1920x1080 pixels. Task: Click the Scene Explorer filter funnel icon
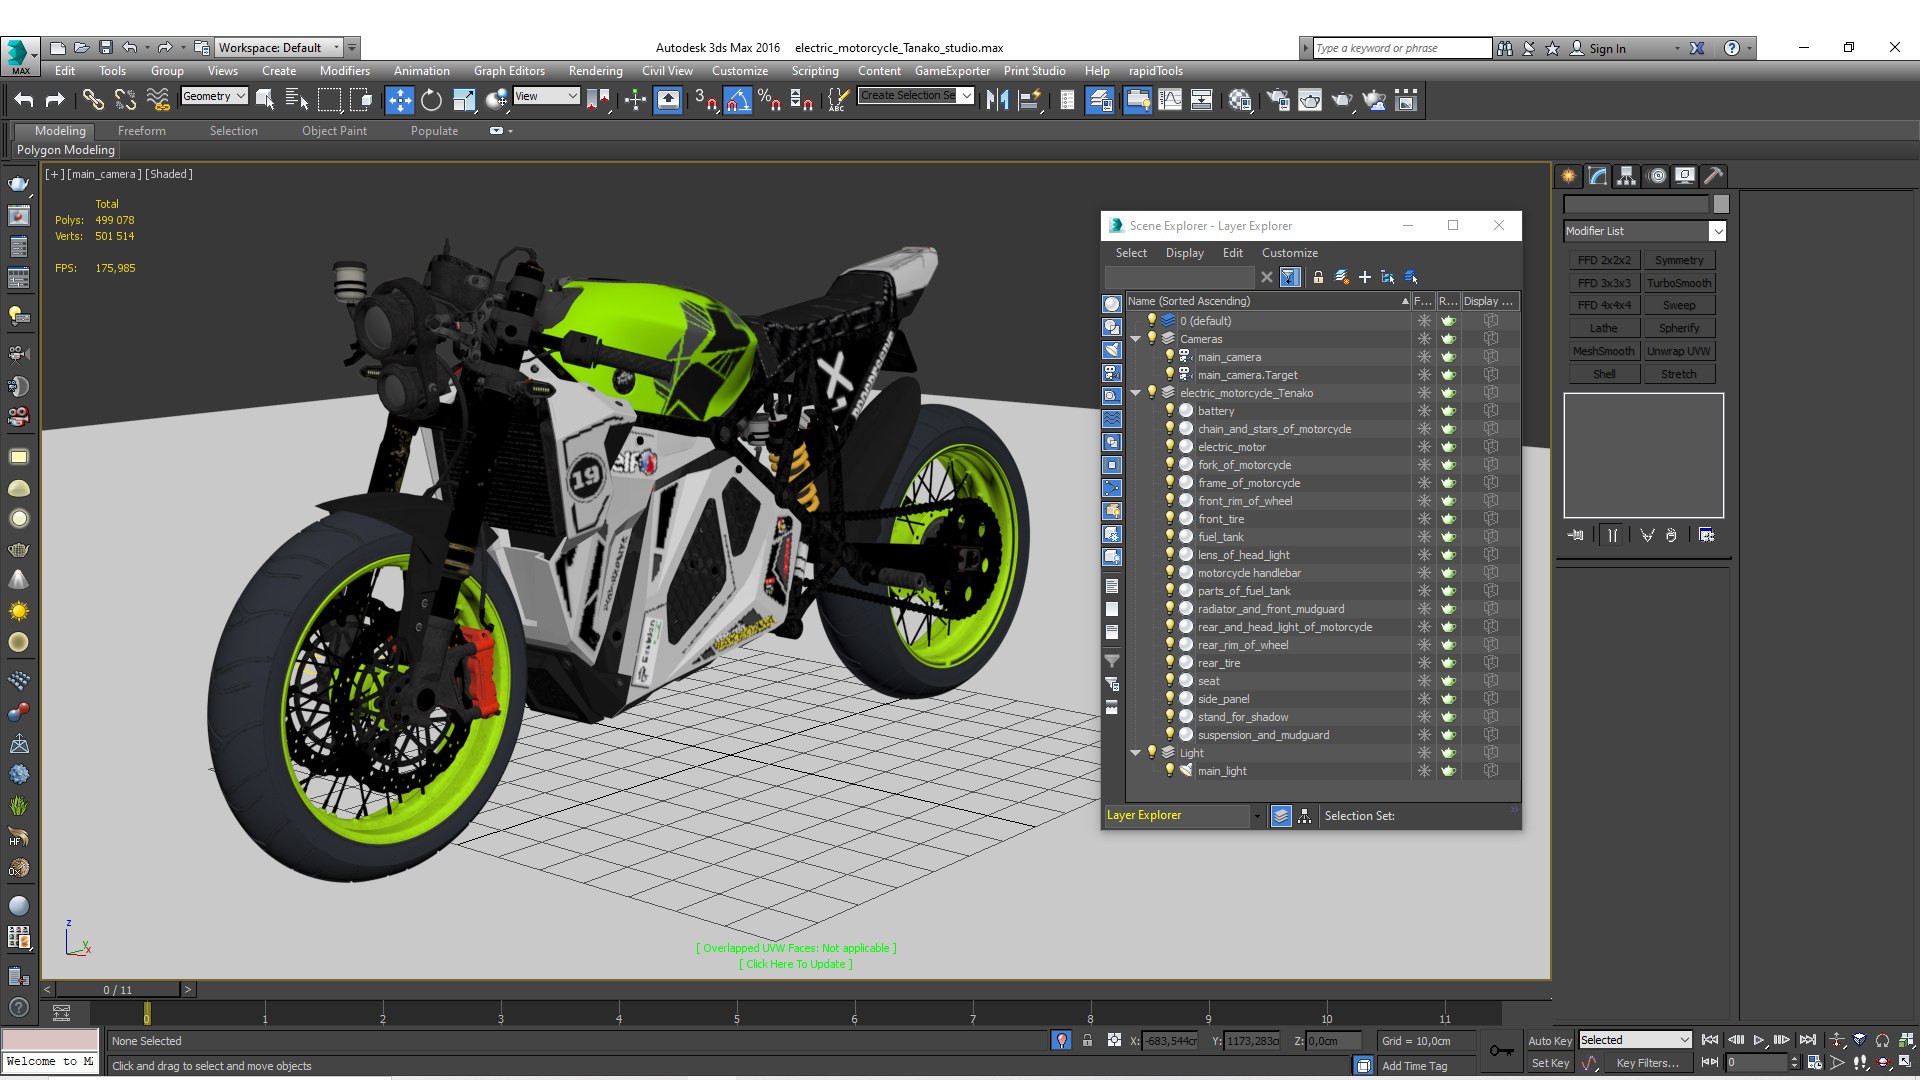coord(1290,277)
